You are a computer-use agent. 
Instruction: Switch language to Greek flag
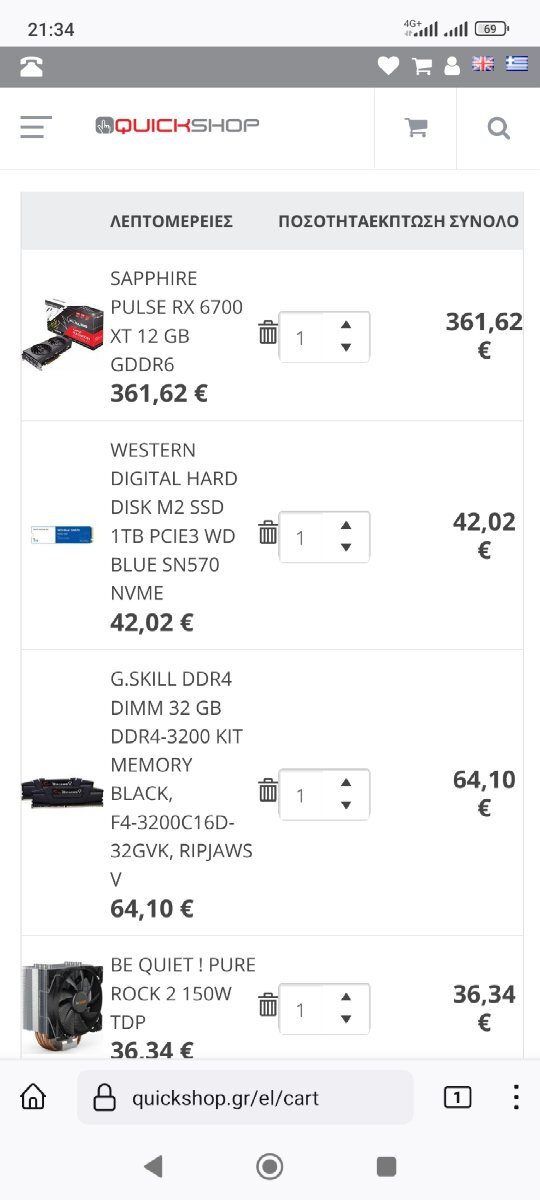[517, 64]
